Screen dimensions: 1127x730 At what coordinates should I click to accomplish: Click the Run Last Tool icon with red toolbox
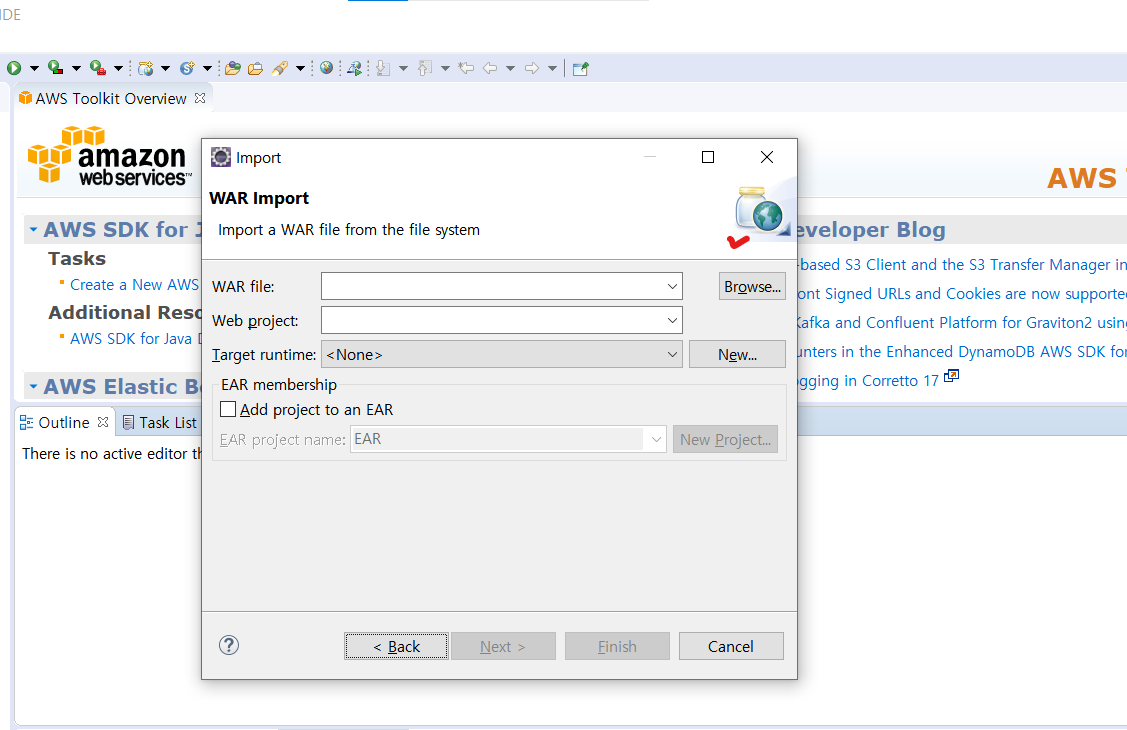(x=98, y=68)
